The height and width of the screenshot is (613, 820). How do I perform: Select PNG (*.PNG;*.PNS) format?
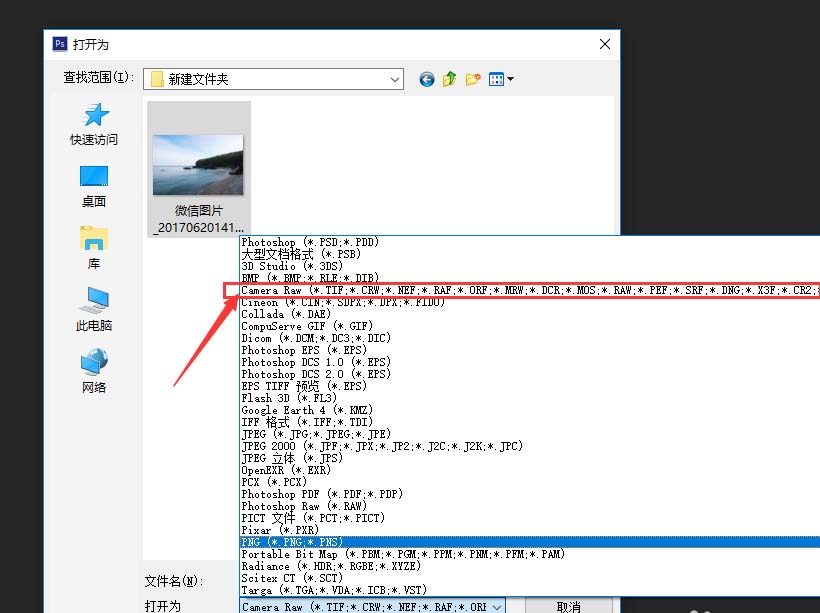pos(529,542)
